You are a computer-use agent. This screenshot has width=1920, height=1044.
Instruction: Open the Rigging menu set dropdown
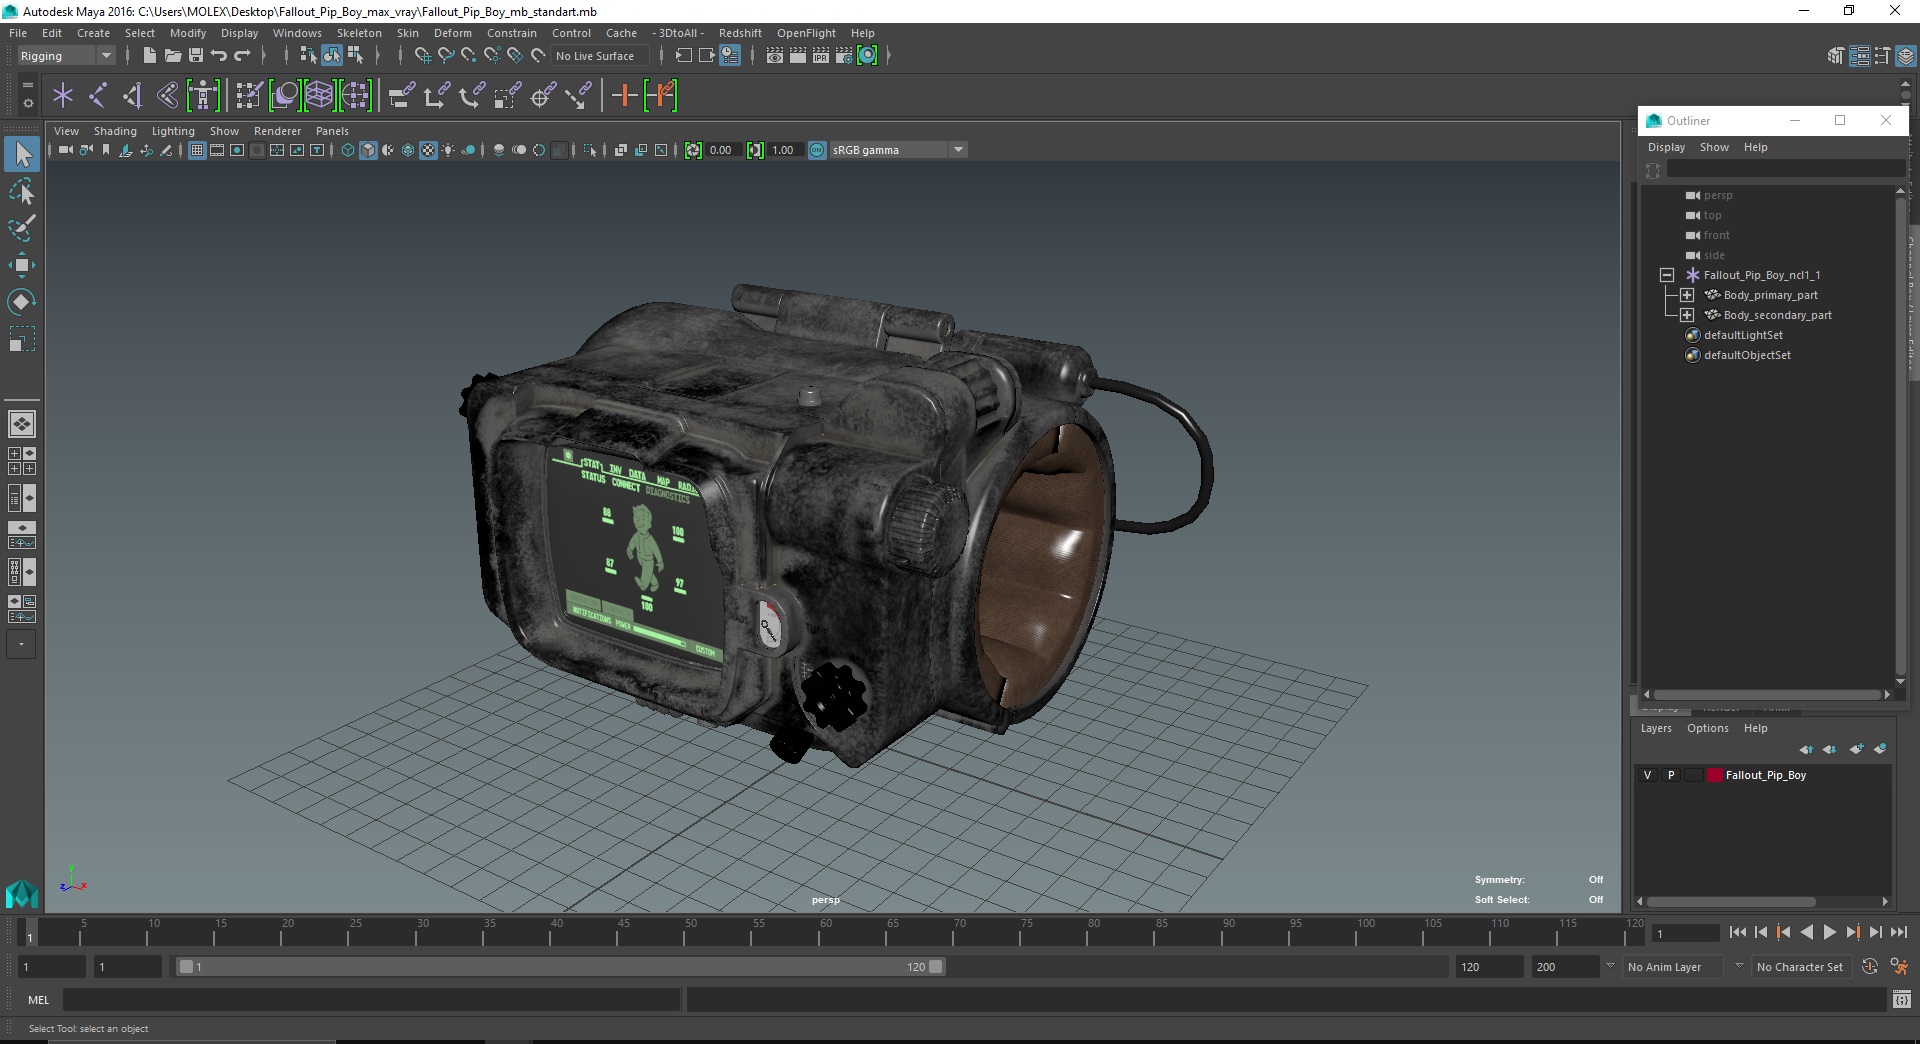coord(66,56)
